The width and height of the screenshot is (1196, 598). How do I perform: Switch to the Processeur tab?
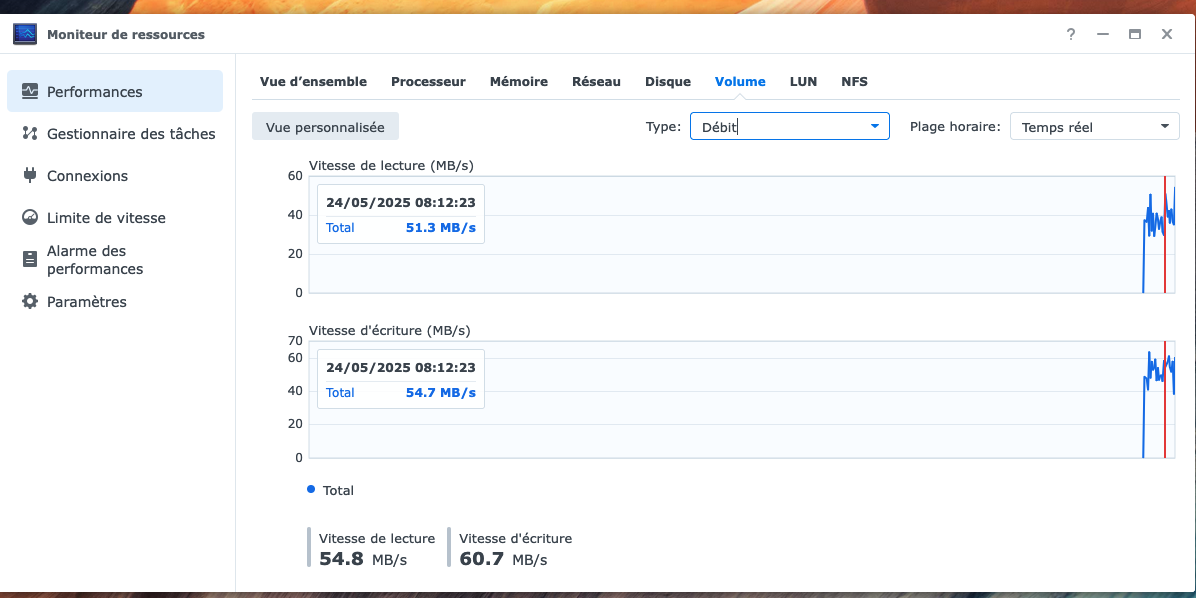[428, 82]
